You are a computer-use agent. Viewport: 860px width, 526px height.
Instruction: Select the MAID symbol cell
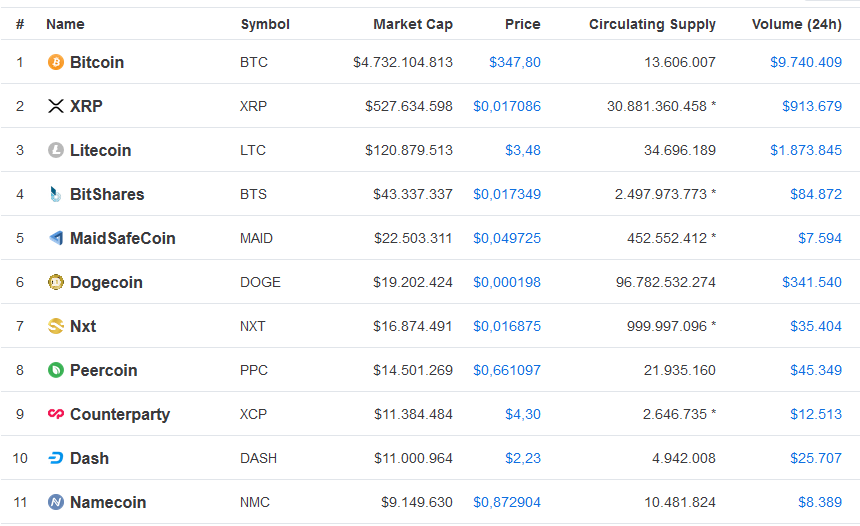pyautogui.click(x=256, y=238)
